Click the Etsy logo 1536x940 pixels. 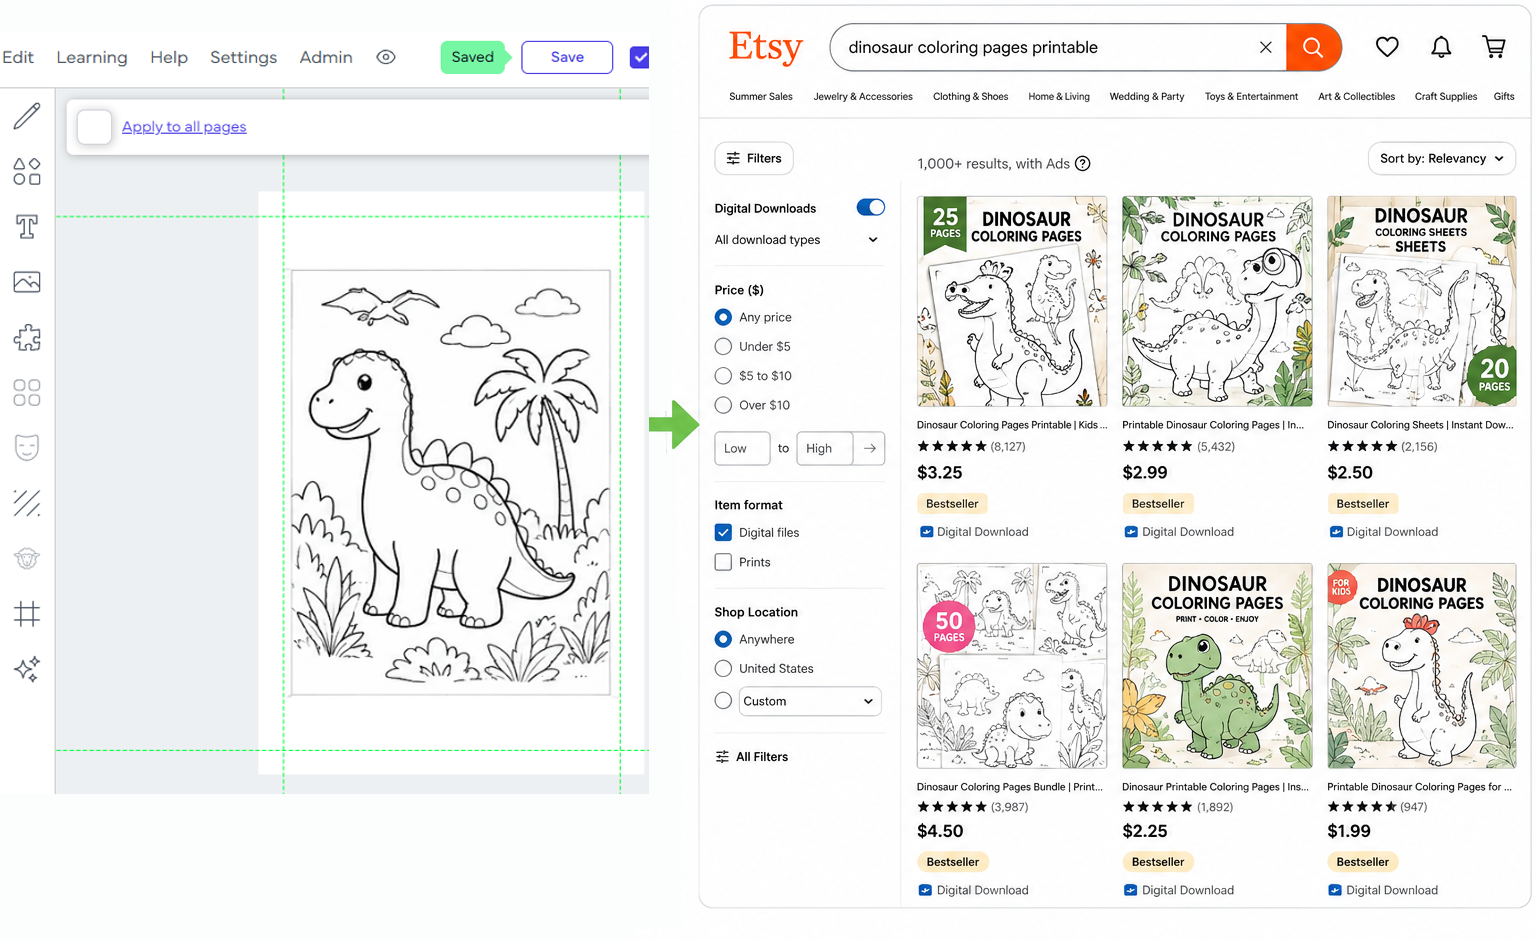[766, 47]
